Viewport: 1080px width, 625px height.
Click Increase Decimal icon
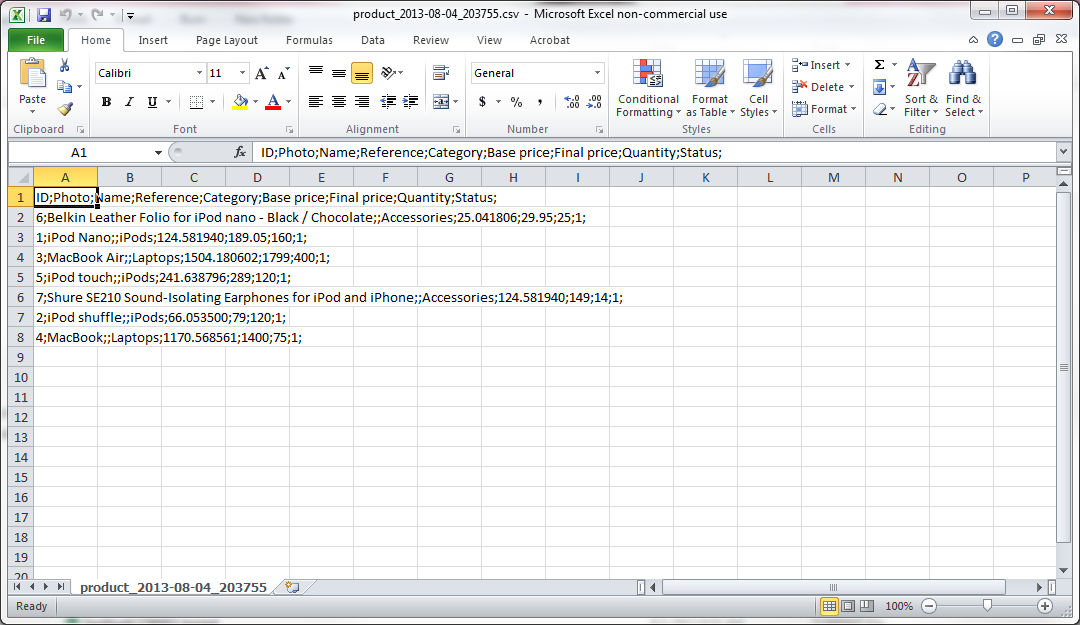tap(572, 102)
